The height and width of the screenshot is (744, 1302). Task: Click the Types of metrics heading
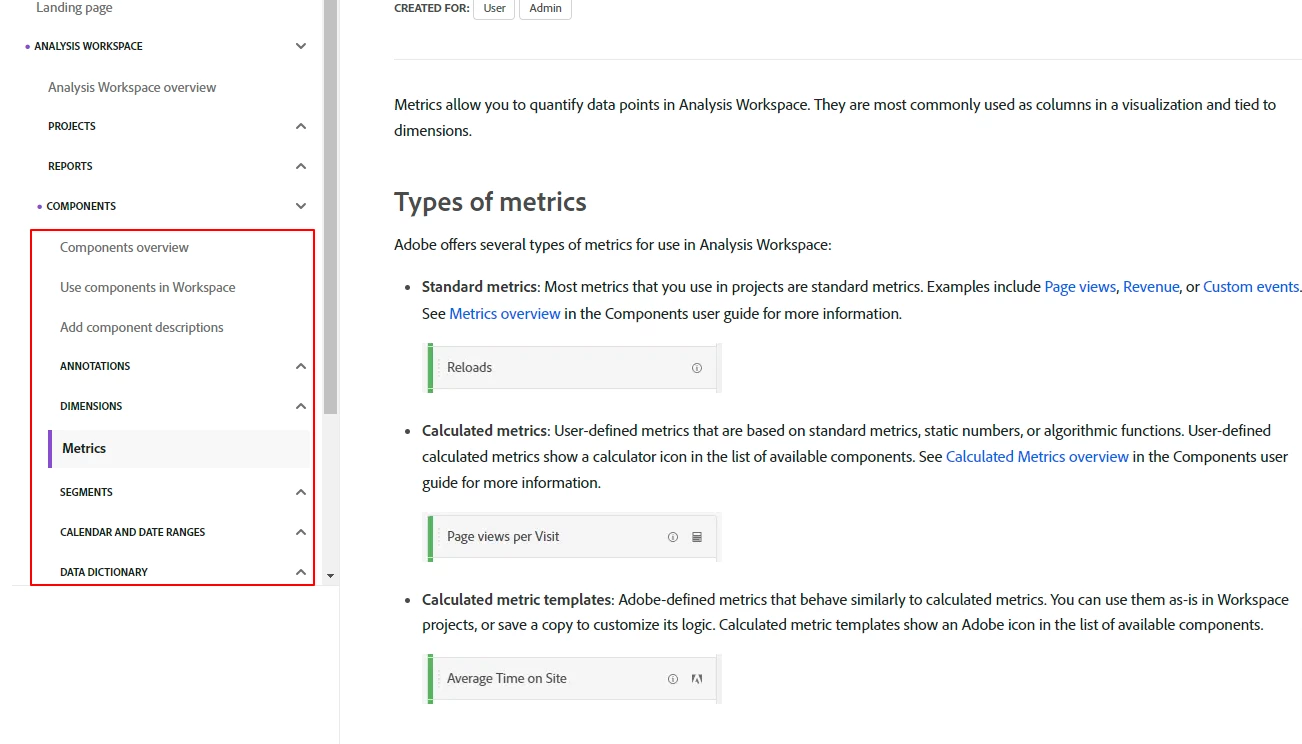coord(490,202)
